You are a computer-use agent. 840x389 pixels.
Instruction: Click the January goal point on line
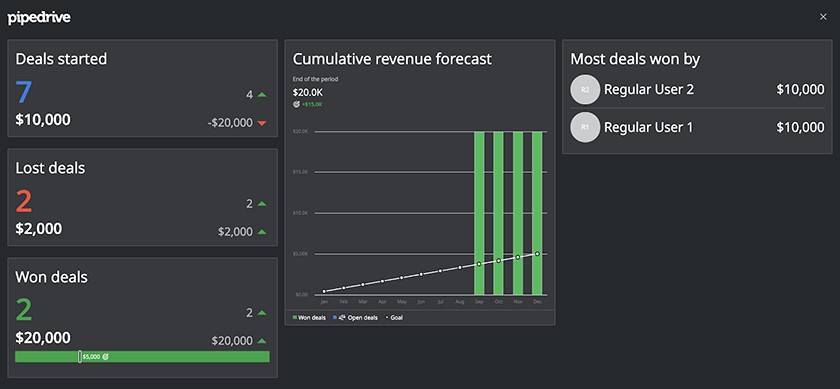click(324, 291)
